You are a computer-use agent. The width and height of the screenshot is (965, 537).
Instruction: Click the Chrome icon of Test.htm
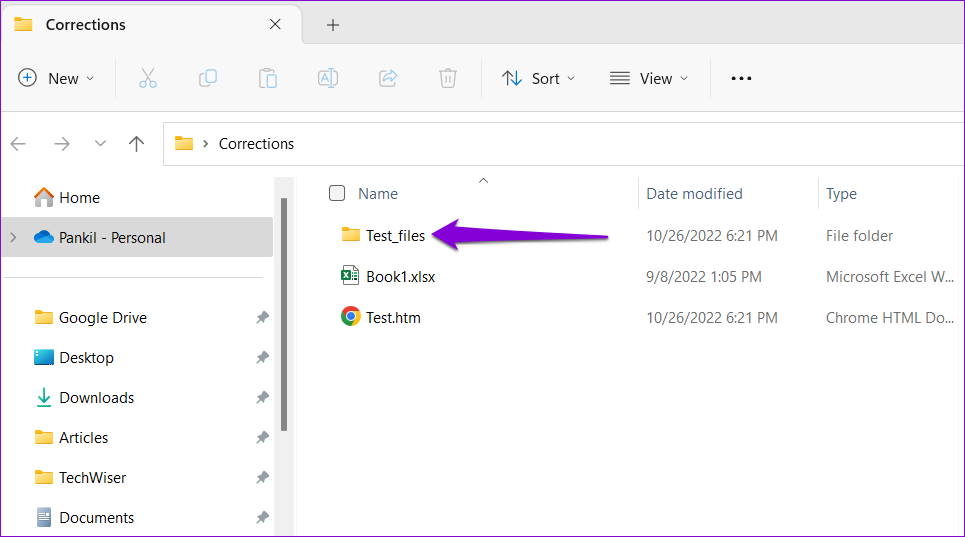351,316
